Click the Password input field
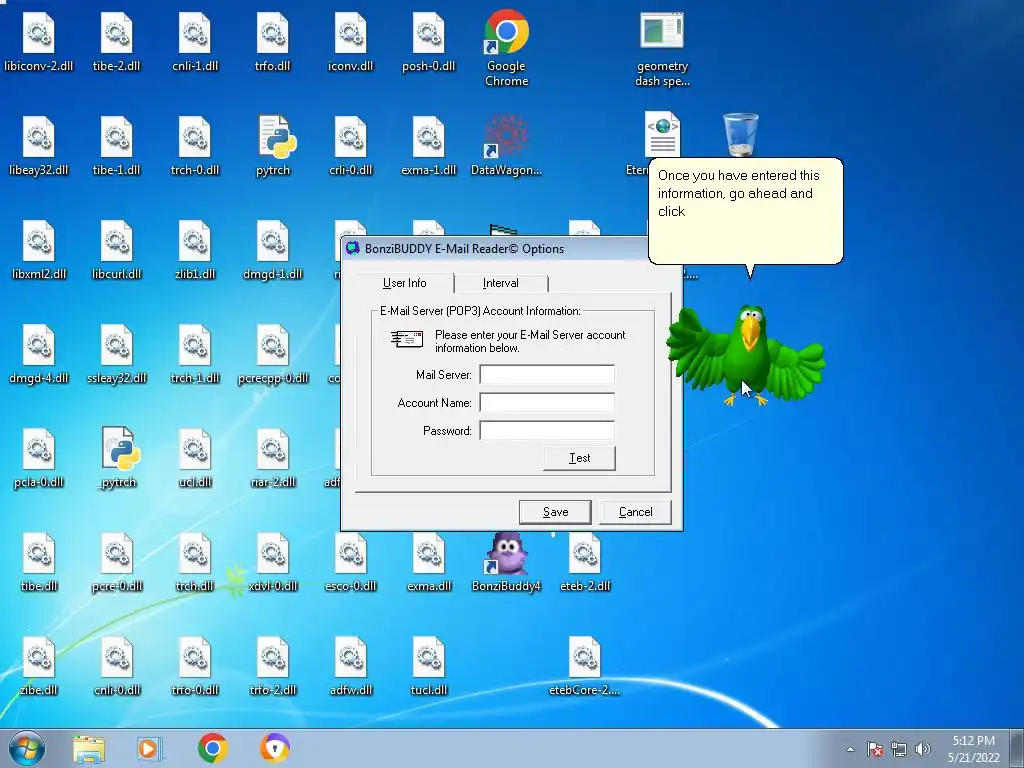This screenshot has height=768, width=1024. 547,431
